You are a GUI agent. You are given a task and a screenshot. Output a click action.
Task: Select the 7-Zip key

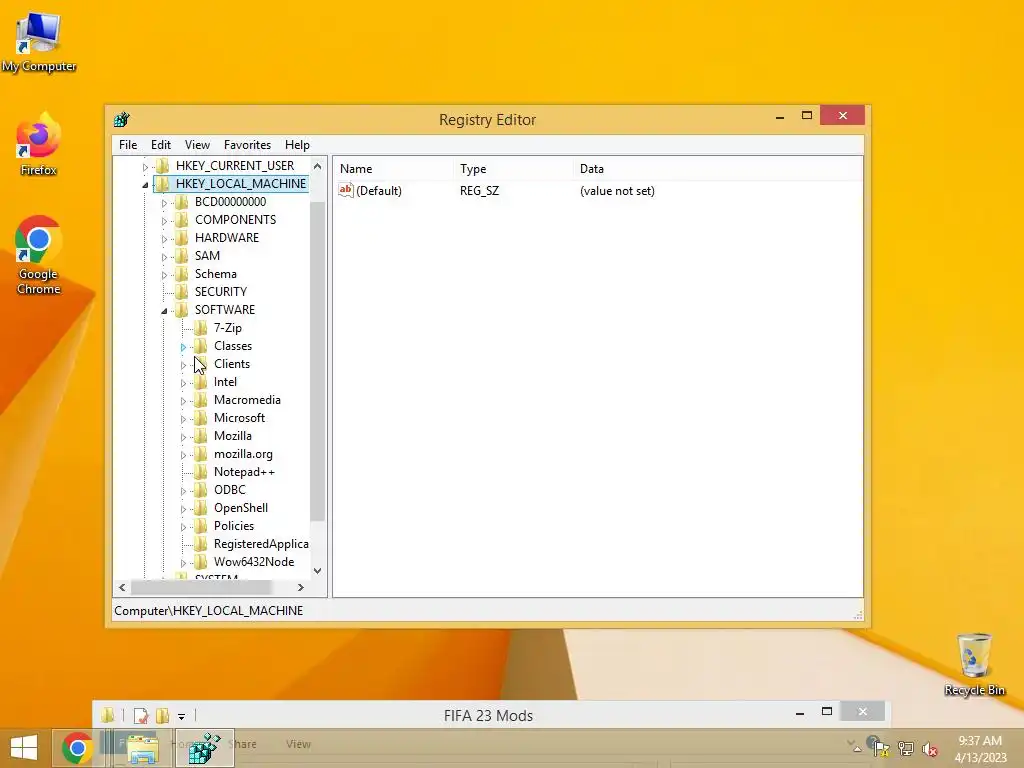pyautogui.click(x=227, y=328)
